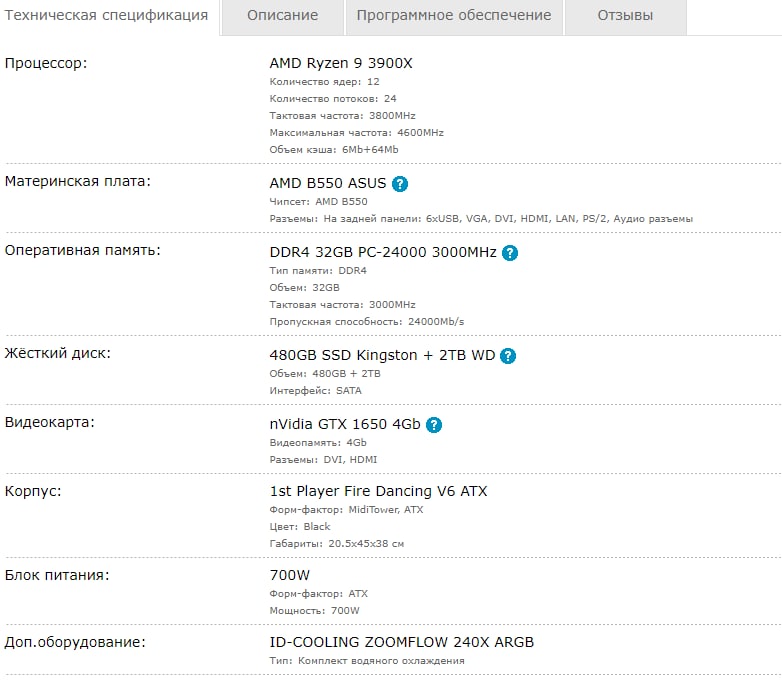Click the Форм-фактор: ATX power supply line
Image resolution: width=782 pixels, height=684 pixels.
[318, 594]
